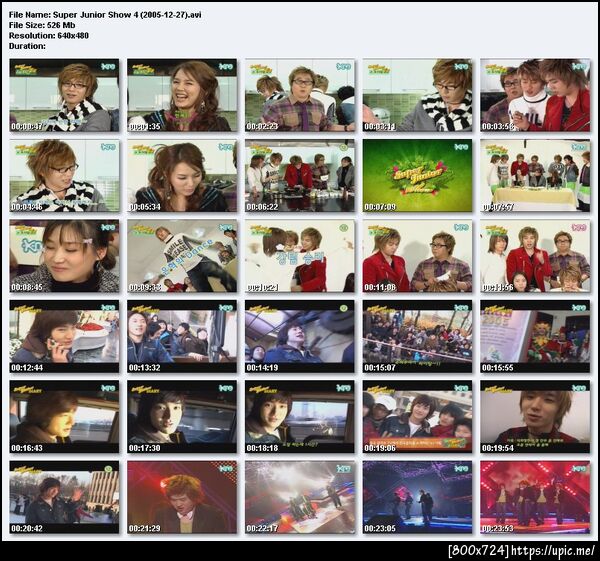Select the thumbnail stamped 00:07:57
600x561 pixels.
coord(535,176)
